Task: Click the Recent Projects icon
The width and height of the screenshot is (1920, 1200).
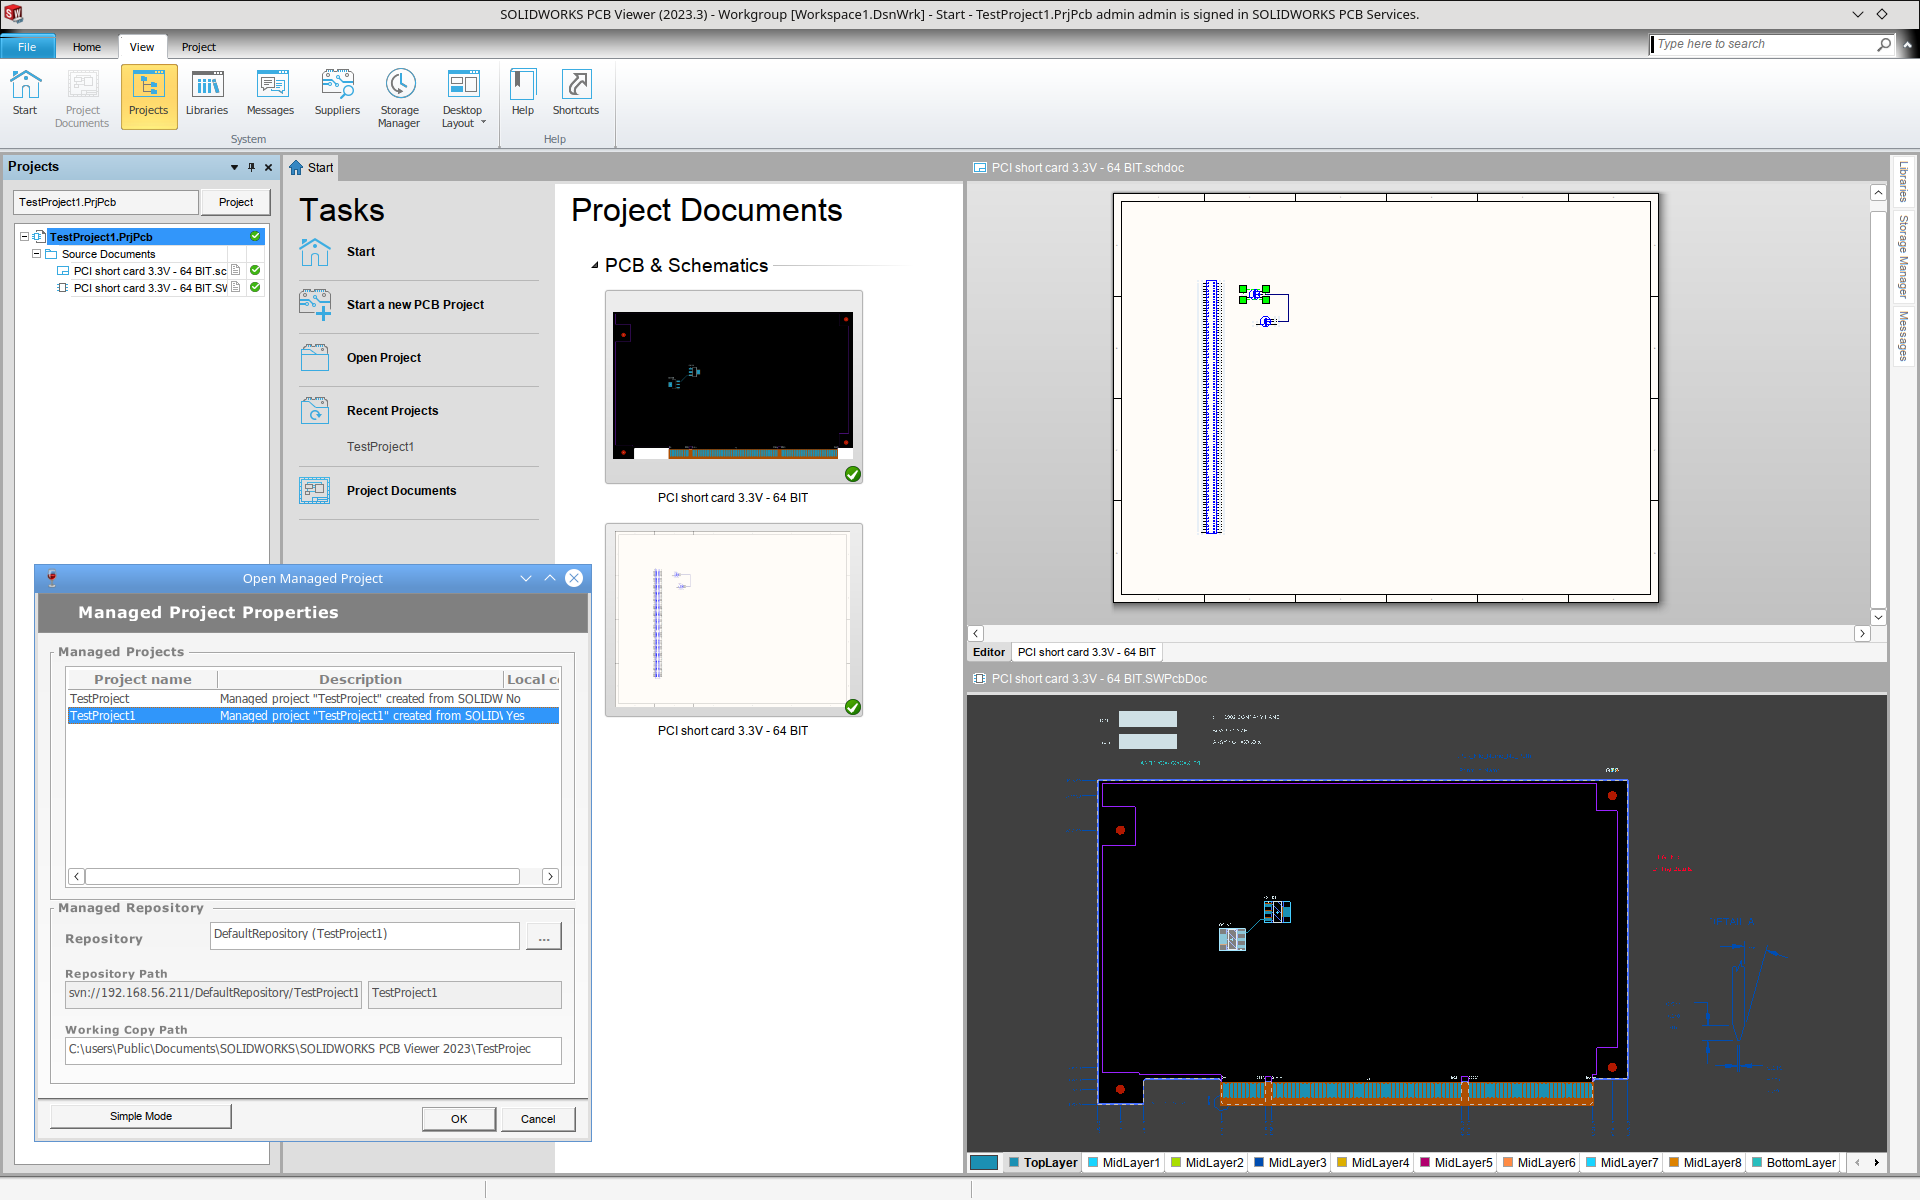Action: pos(315,411)
